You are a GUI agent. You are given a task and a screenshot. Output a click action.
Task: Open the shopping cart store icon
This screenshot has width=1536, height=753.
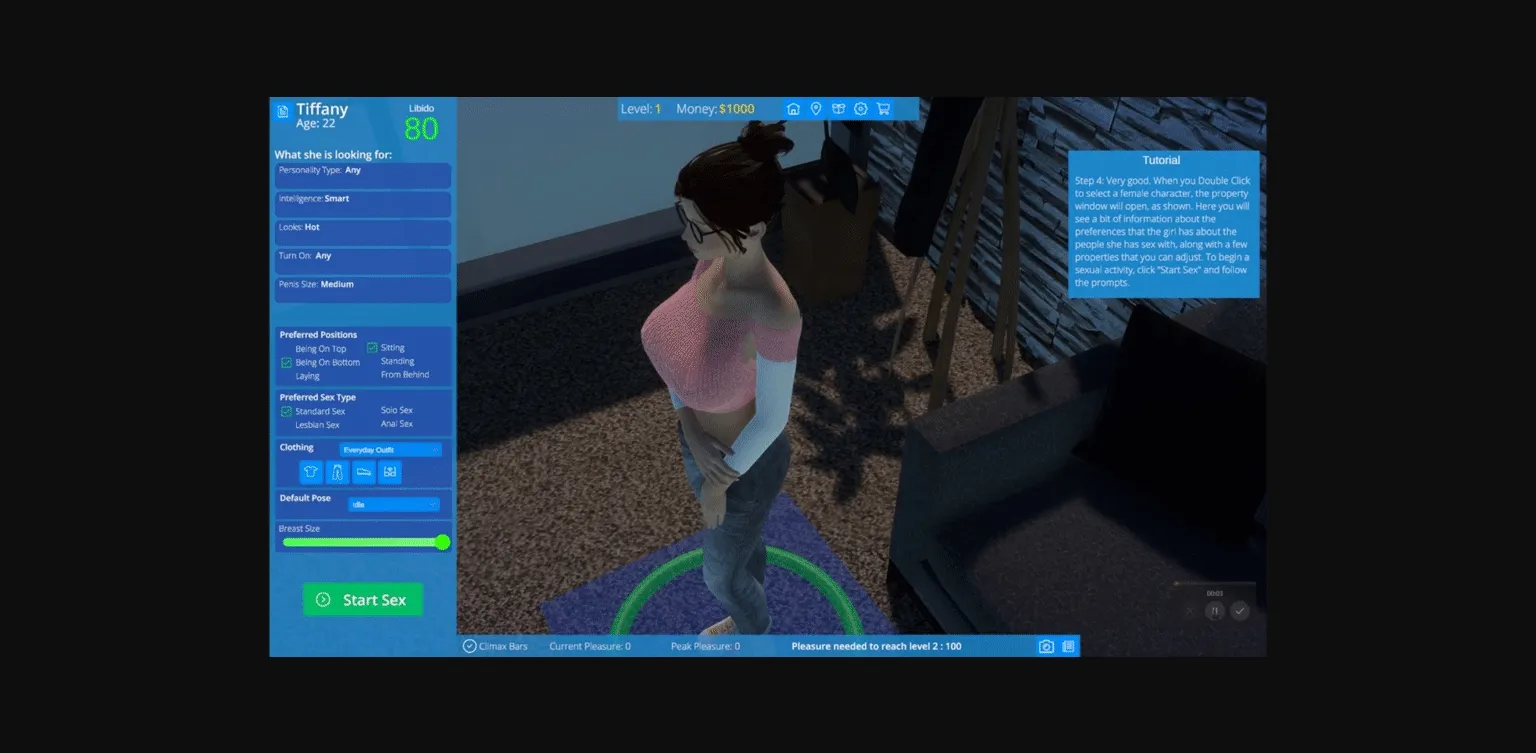pos(883,109)
